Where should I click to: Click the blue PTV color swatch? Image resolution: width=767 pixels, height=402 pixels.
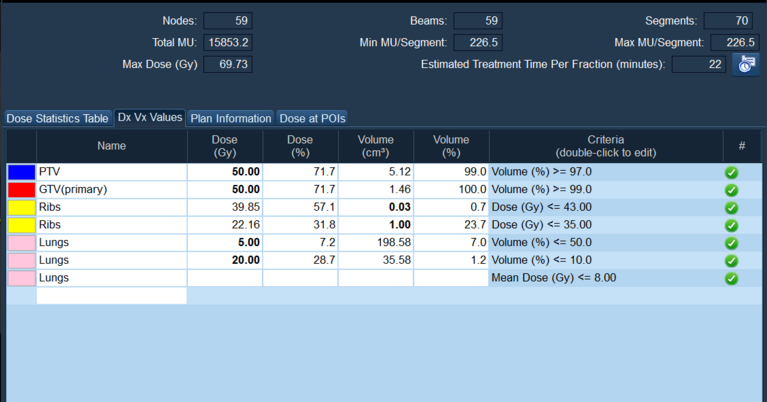point(21,172)
